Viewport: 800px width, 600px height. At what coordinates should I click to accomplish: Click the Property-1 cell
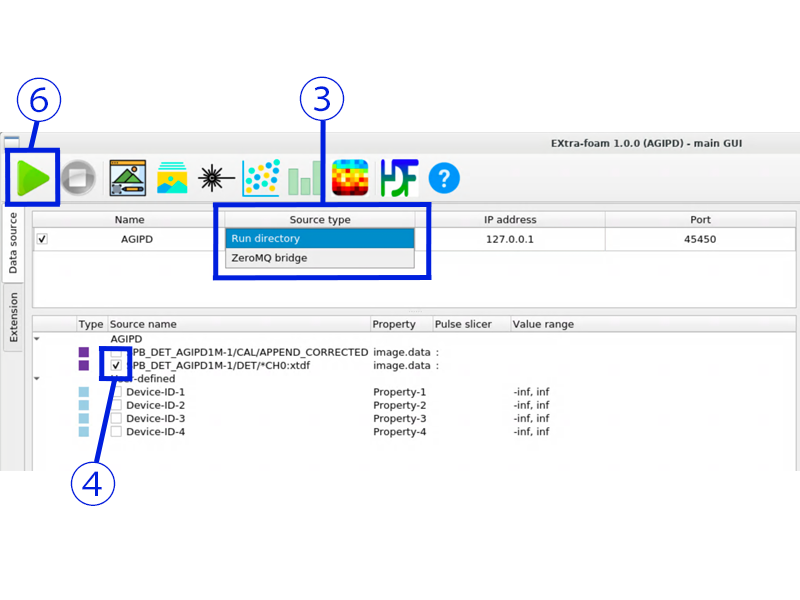[x=399, y=392]
